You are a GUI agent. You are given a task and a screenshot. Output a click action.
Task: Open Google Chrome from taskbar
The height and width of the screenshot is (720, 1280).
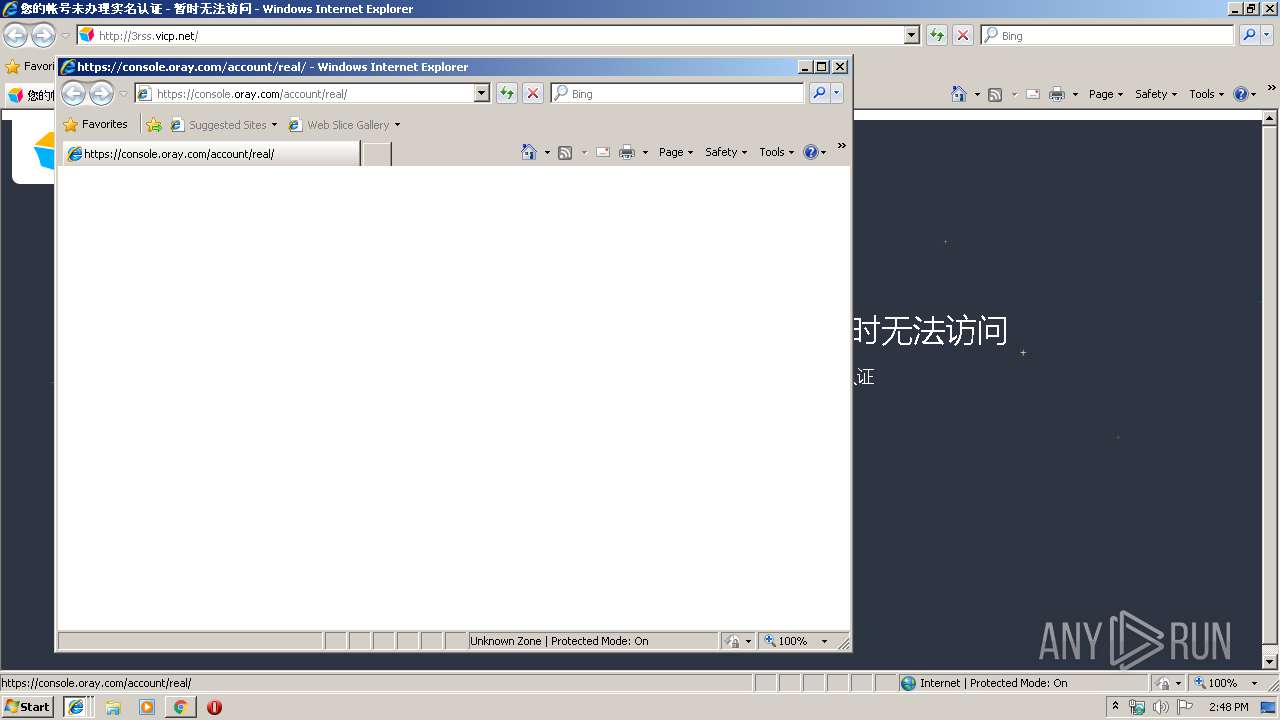coord(181,707)
